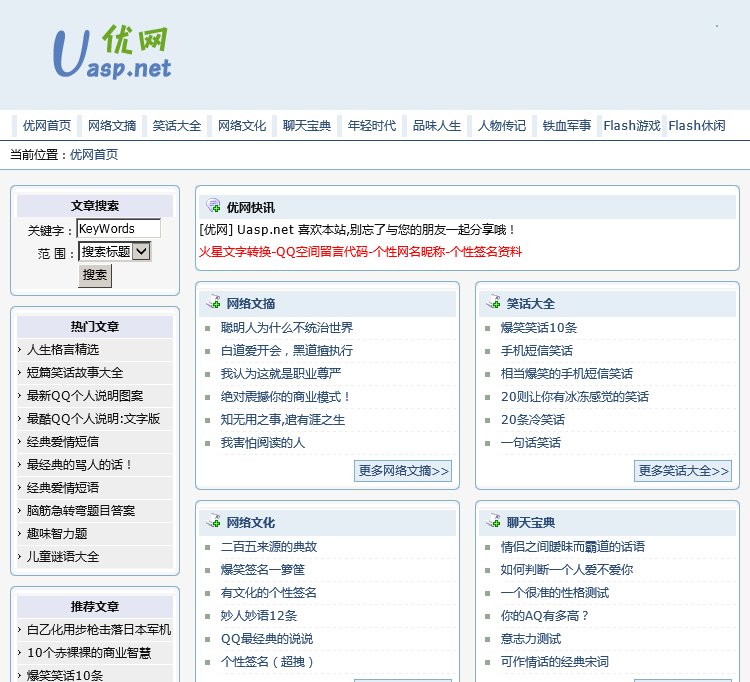Click the icon next to 笑话大全 section title
This screenshot has width=750, height=682.
(493, 302)
